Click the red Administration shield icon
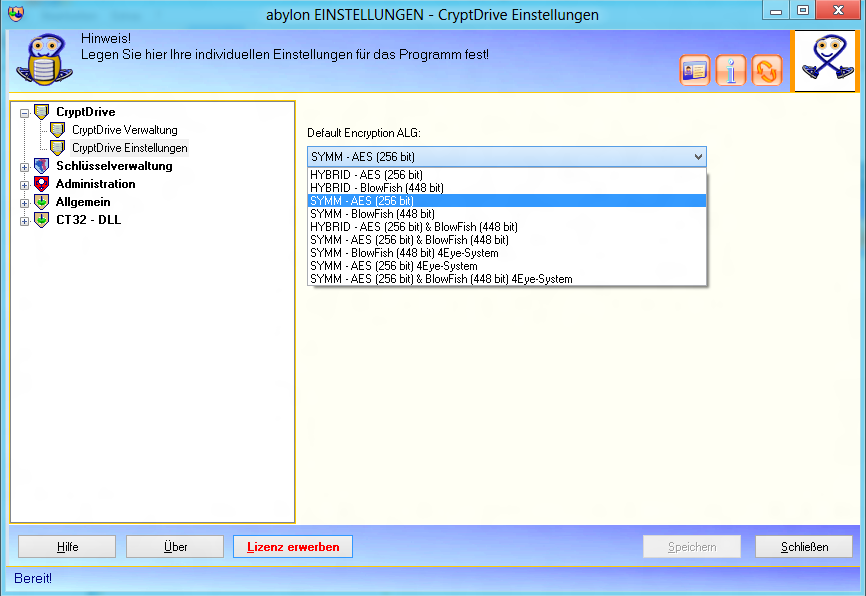The image size is (866, 596). coord(41,184)
